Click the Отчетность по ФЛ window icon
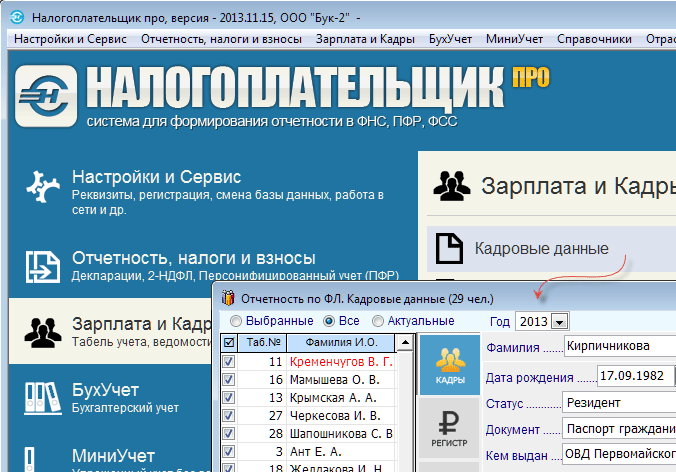 tap(228, 298)
